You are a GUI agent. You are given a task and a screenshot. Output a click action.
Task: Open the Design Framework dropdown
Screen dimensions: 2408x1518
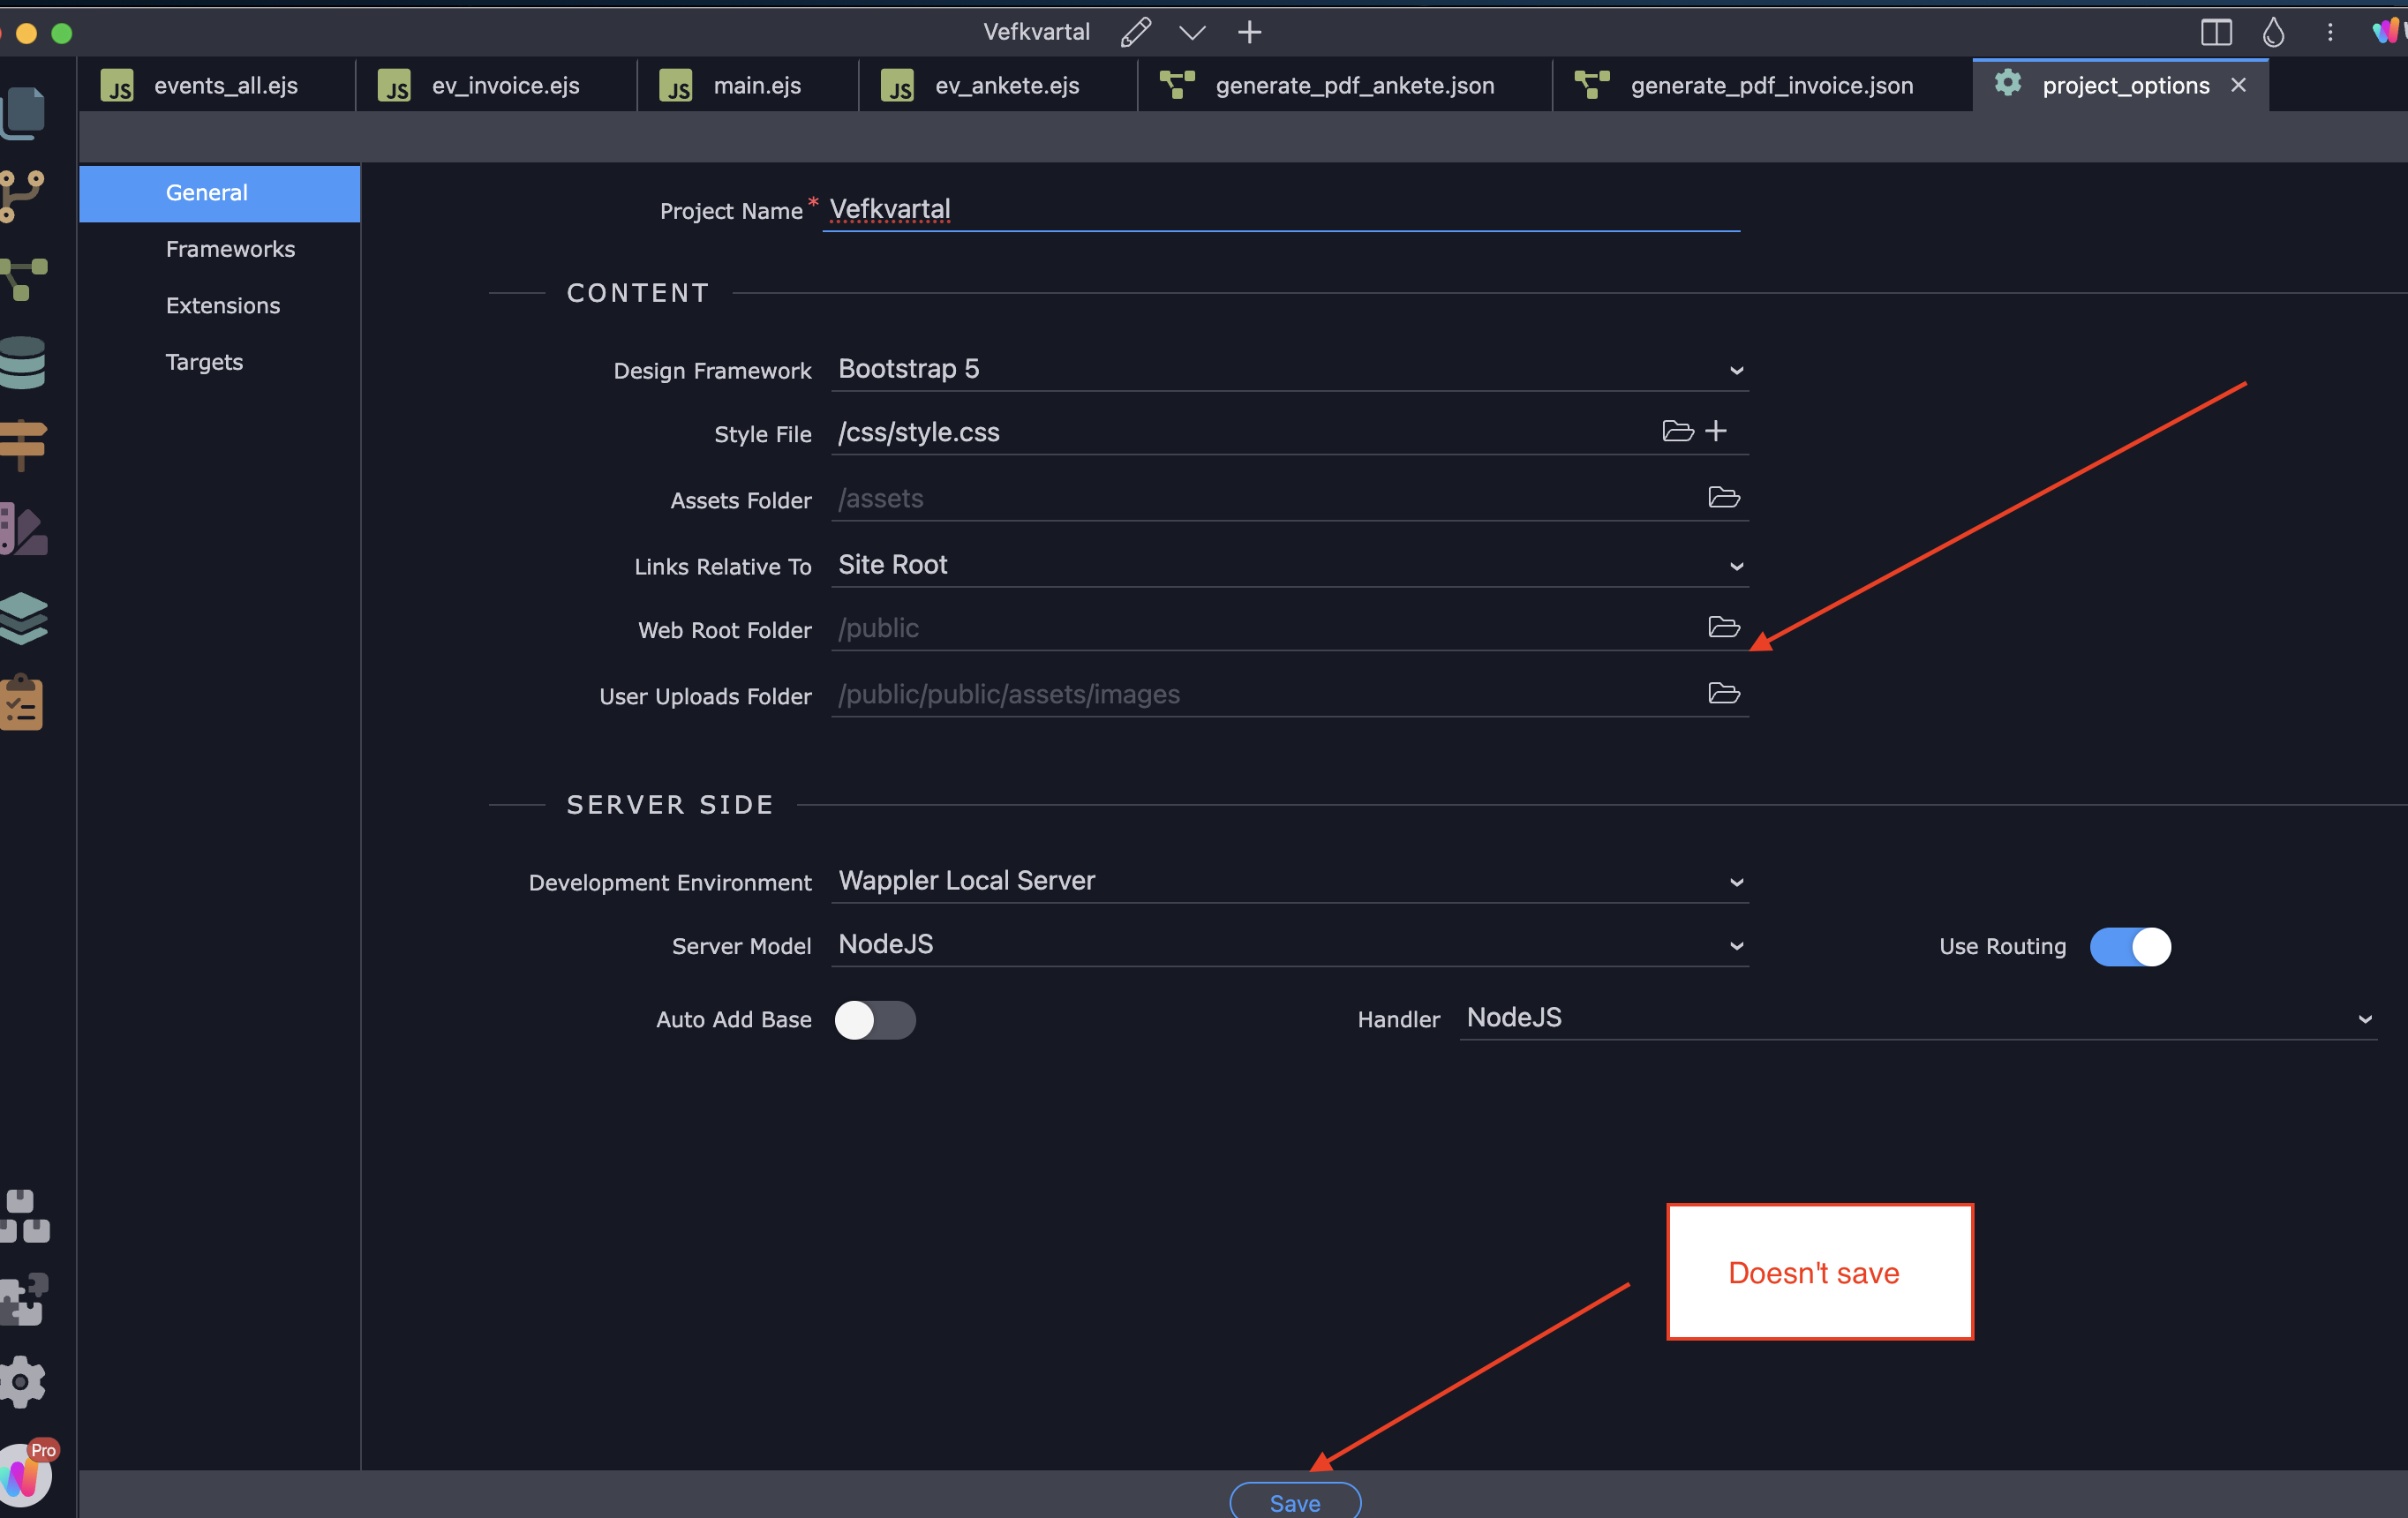[x=1289, y=369]
